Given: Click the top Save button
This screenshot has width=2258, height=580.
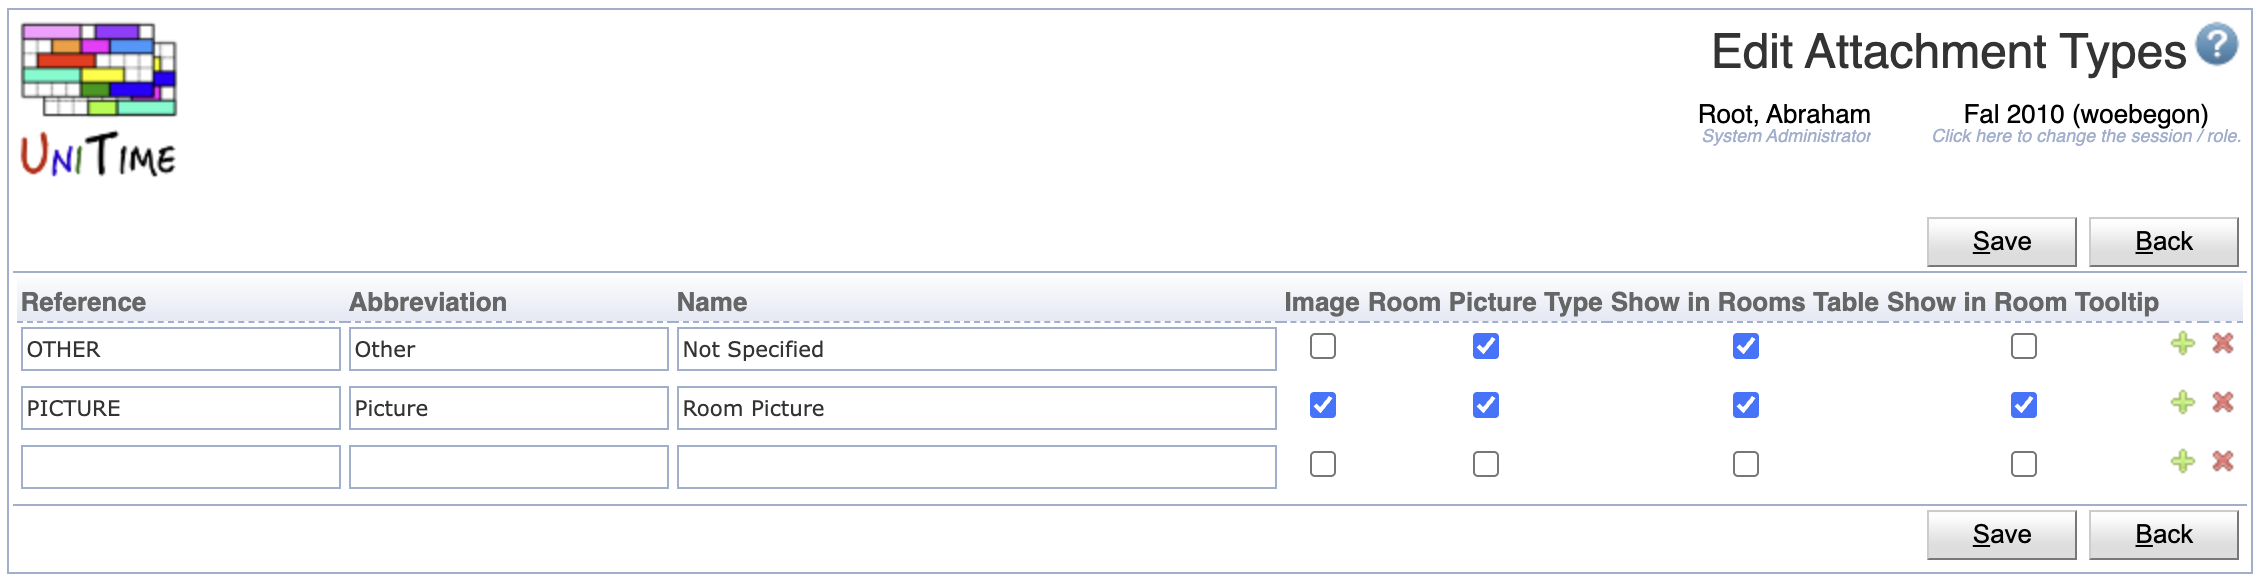Looking at the screenshot, I should coord(2002,242).
